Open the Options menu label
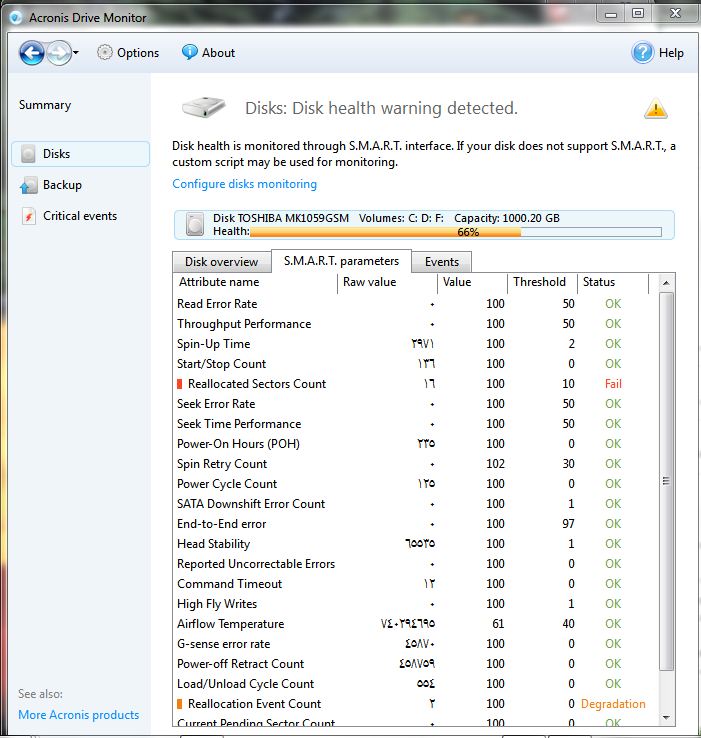Screen dimensions: 701x738 tap(138, 53)
